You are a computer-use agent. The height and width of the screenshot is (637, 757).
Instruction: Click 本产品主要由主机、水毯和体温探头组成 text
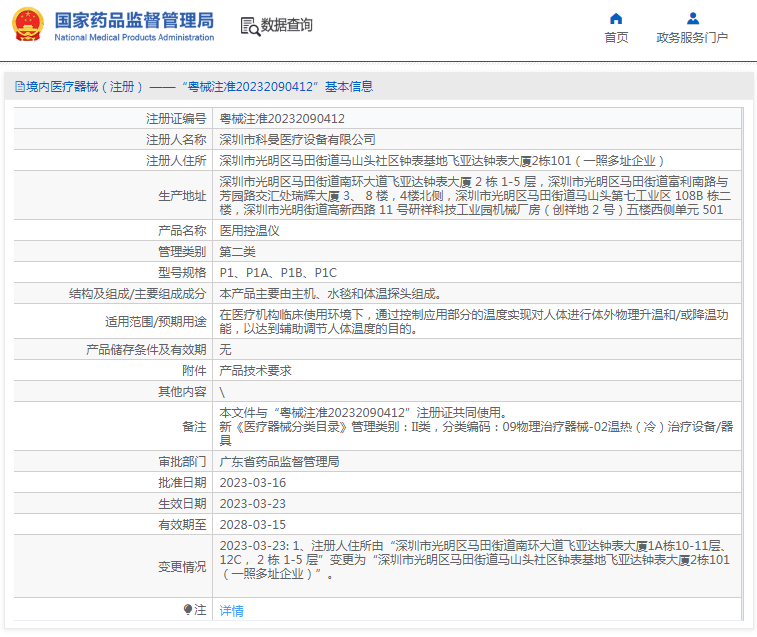[x=330, y=294]
